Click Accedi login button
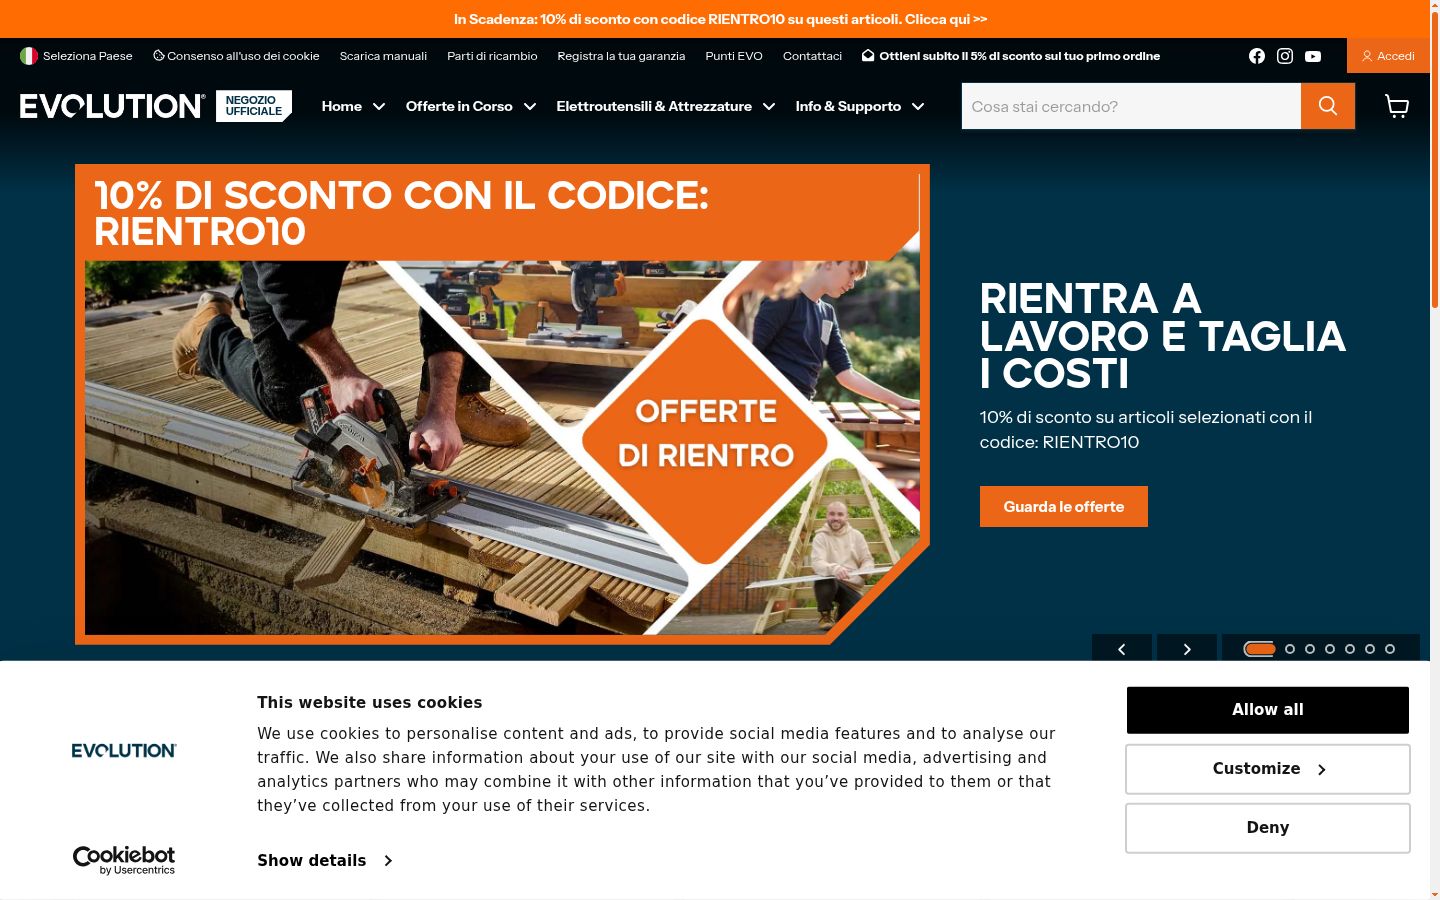1440x900 pixels. tap(1388, 56)
